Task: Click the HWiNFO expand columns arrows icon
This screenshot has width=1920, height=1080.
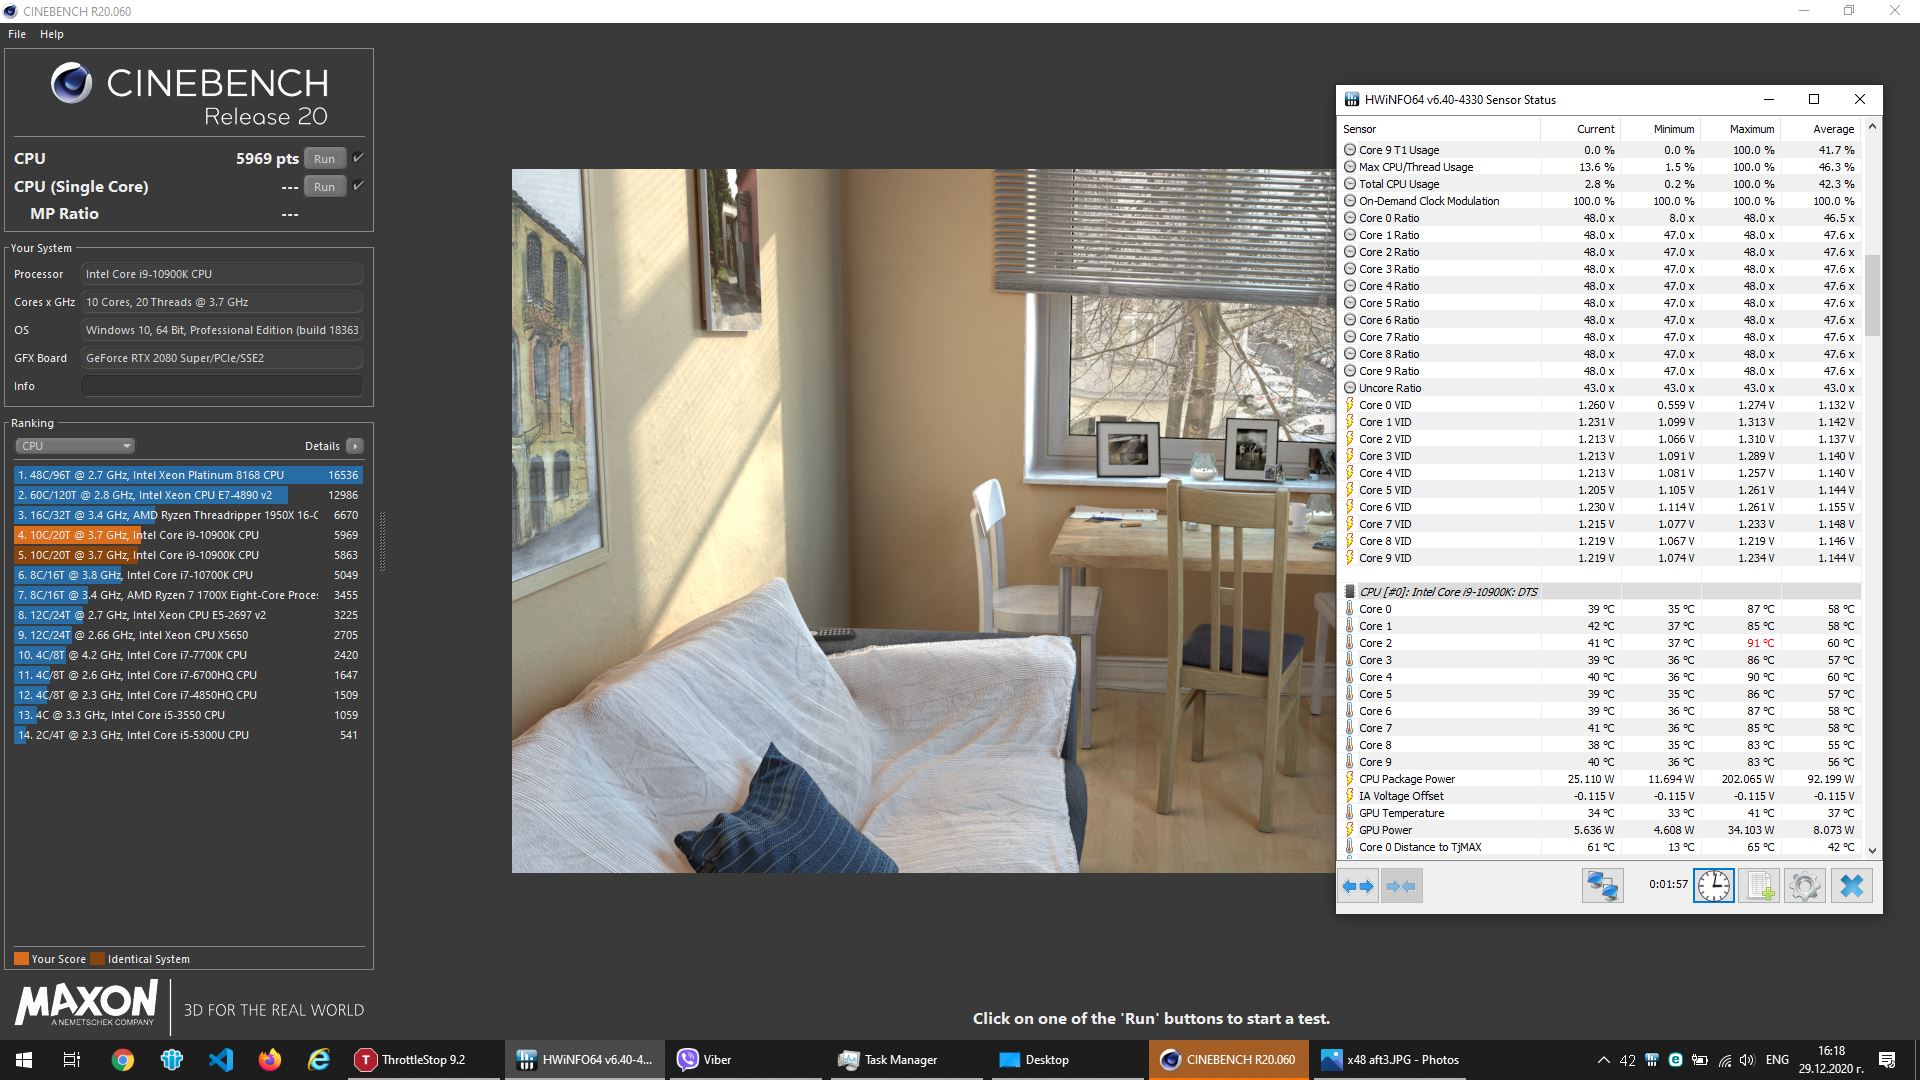Action: (x=1358, y=886)
